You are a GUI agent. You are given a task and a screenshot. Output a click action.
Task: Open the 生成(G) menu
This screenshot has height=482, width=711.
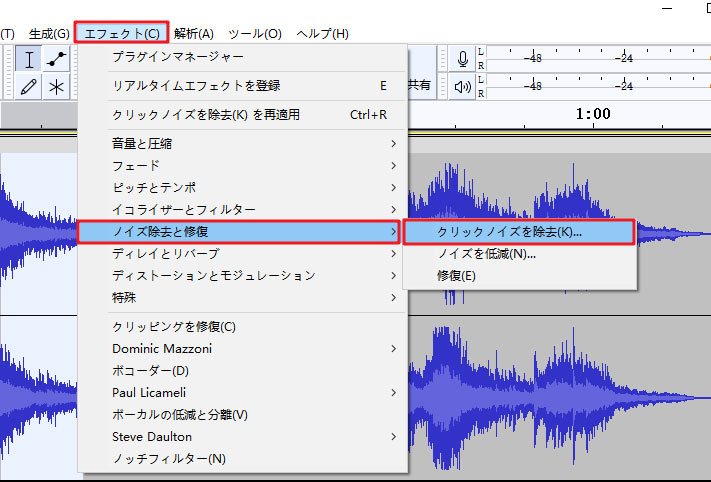pos(49,34)
